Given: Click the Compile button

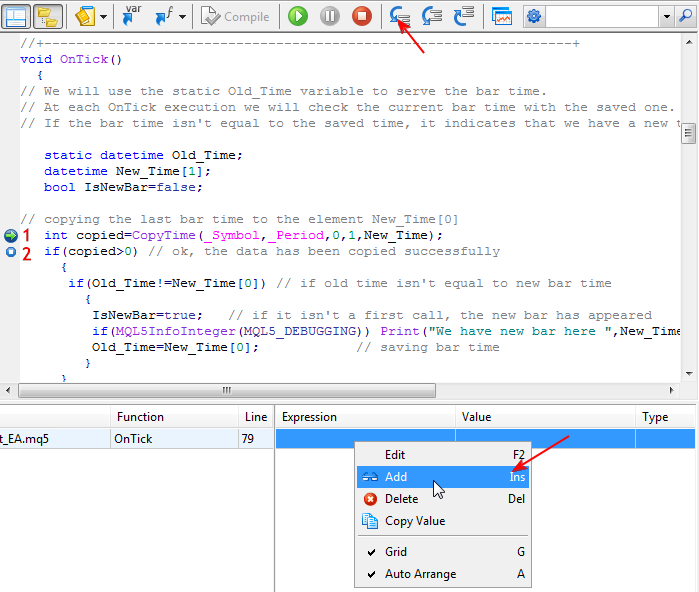Looking at the screenshot, I should click(x=235, y=16).
